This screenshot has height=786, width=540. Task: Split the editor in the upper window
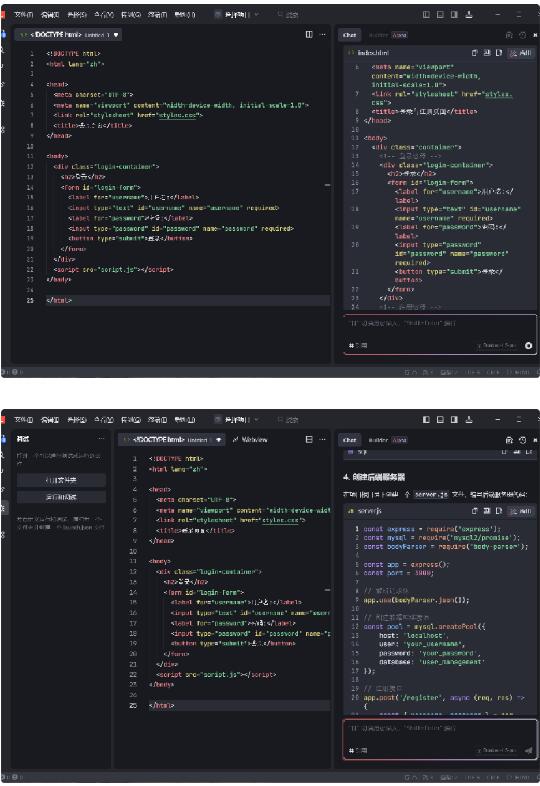point(309,35)
